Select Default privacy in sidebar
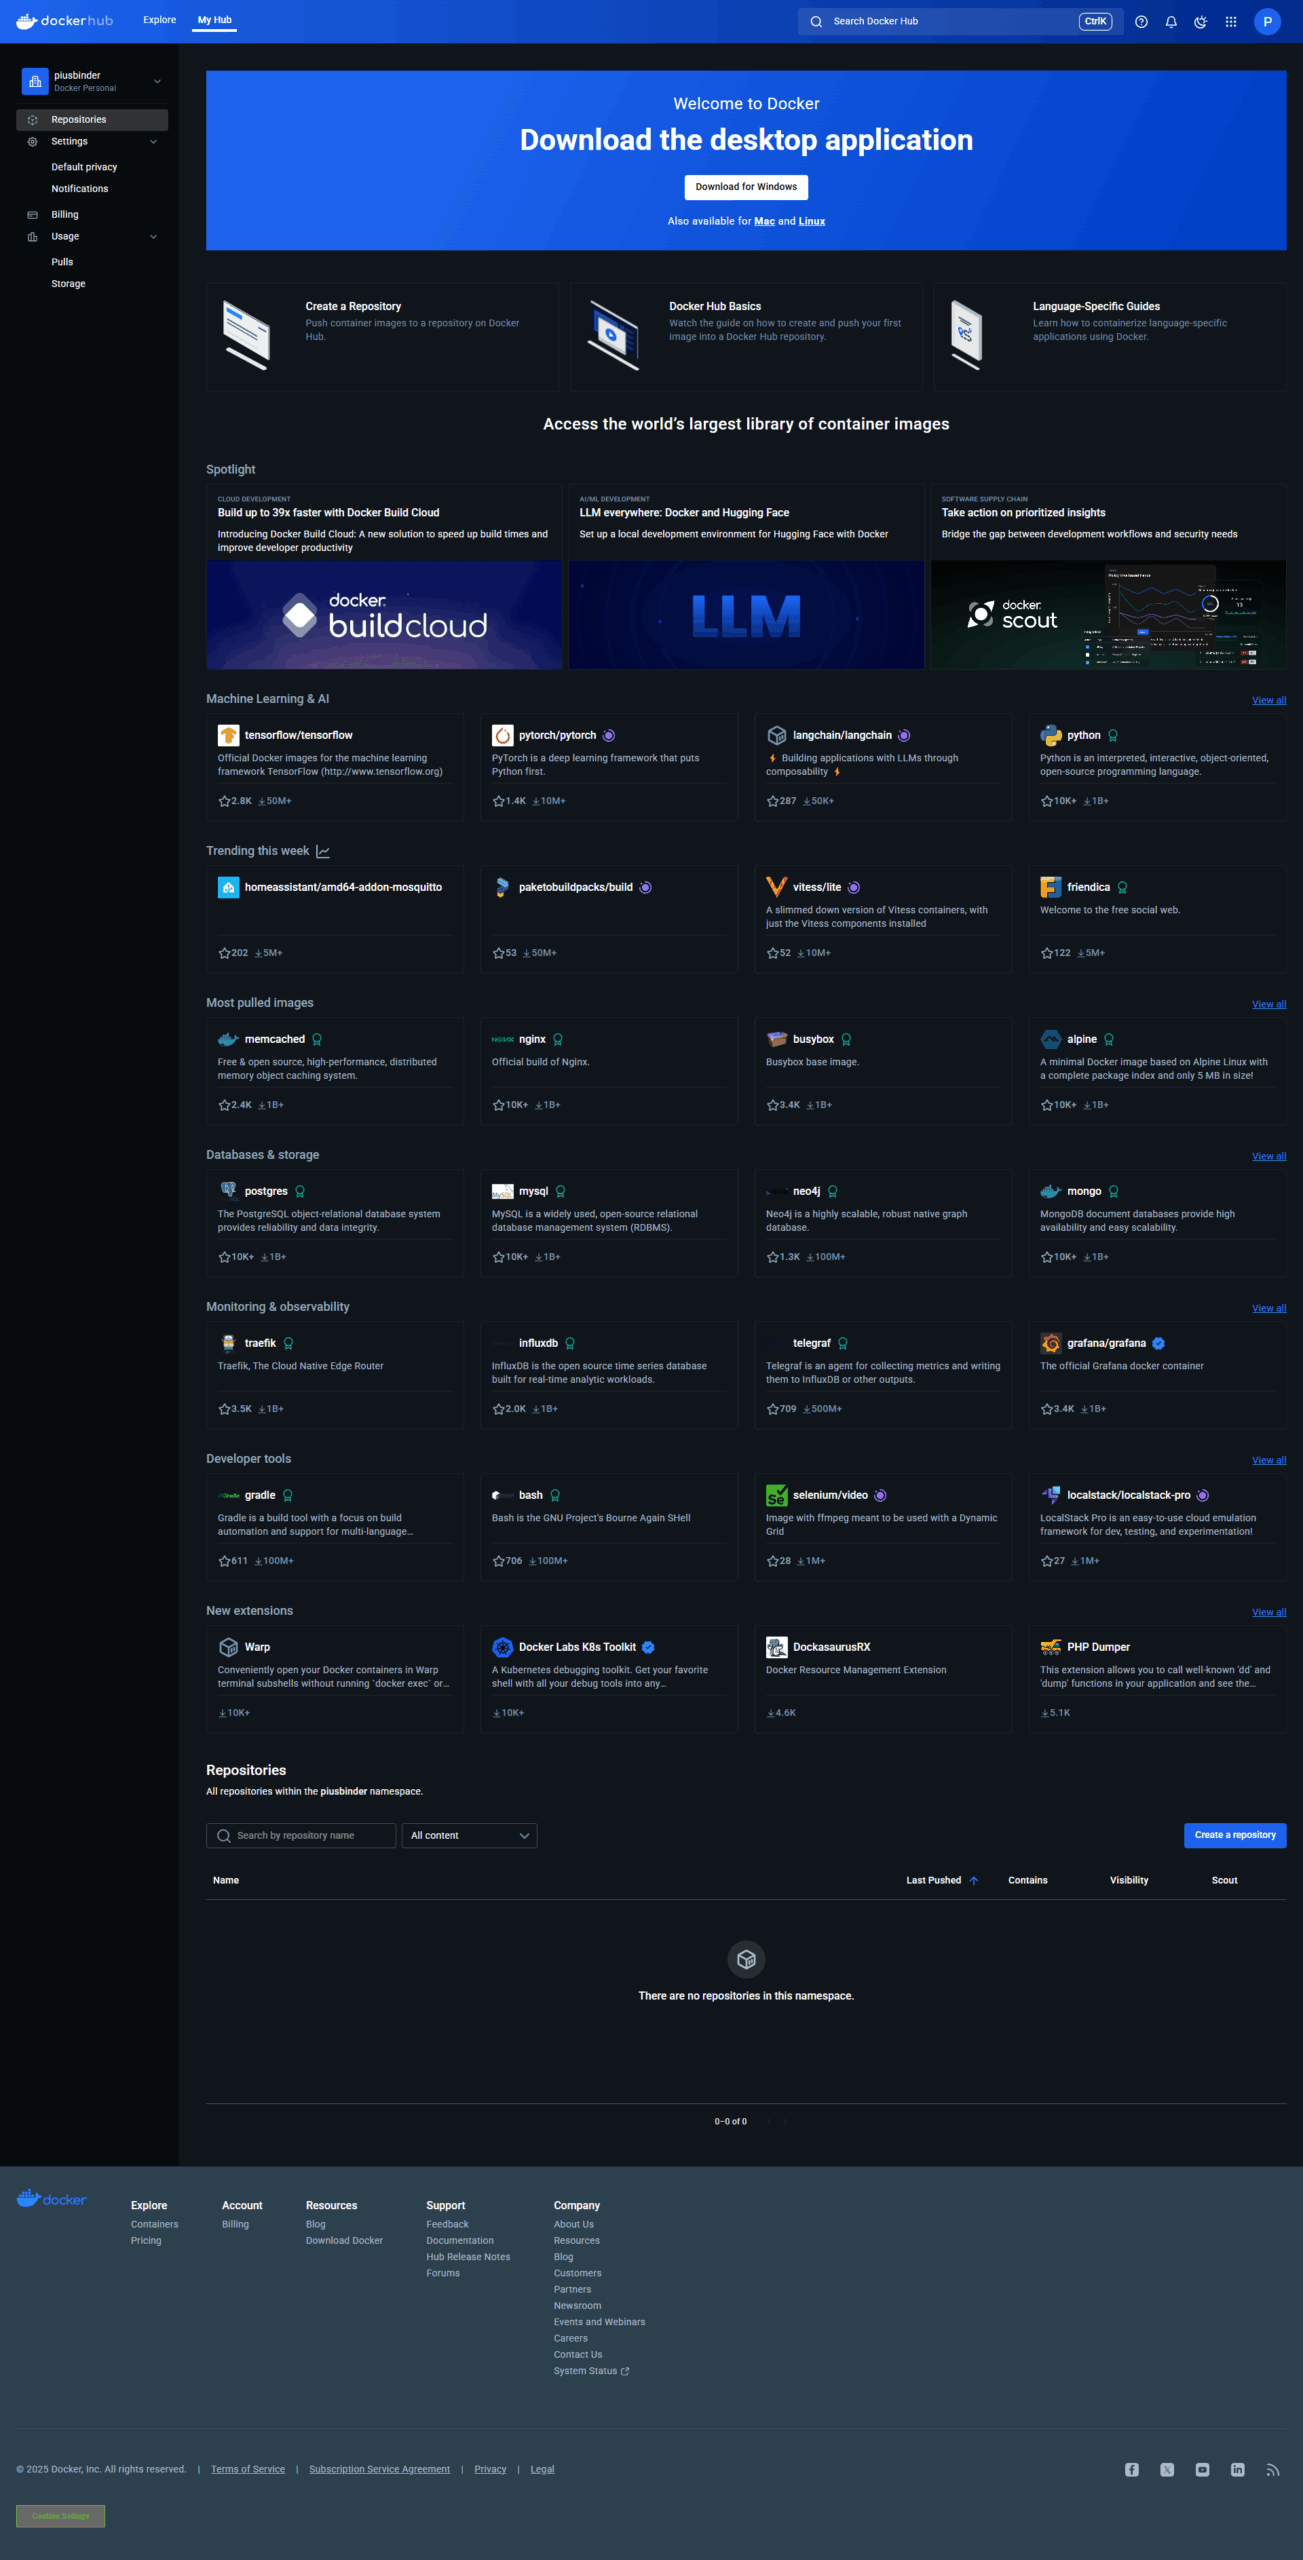The width and height of the screenshot is (1303, 2560). pyautogui.click(x=84, y=167)
